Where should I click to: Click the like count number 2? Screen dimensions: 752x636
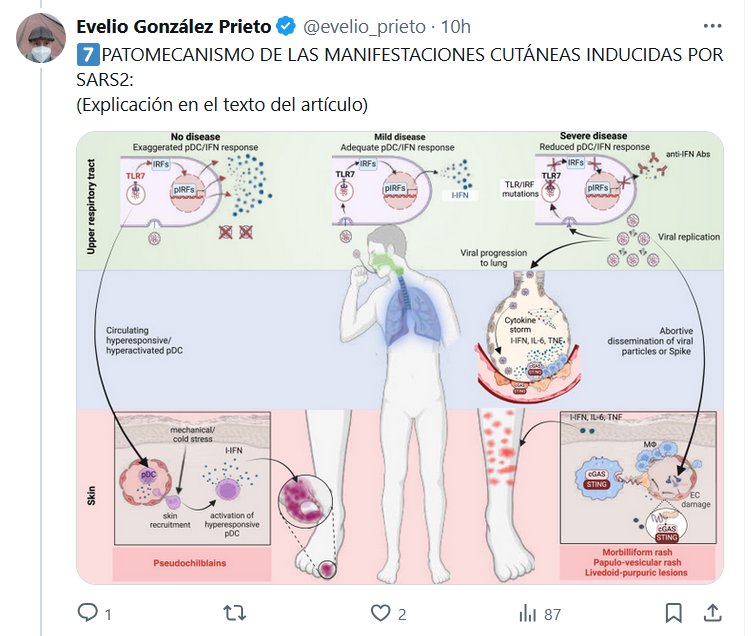pyautogui.click(x=402, y=614)
